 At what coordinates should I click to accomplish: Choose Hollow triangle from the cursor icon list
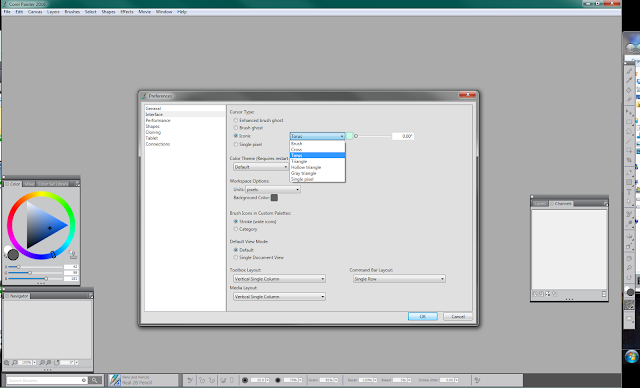(318, 167)
